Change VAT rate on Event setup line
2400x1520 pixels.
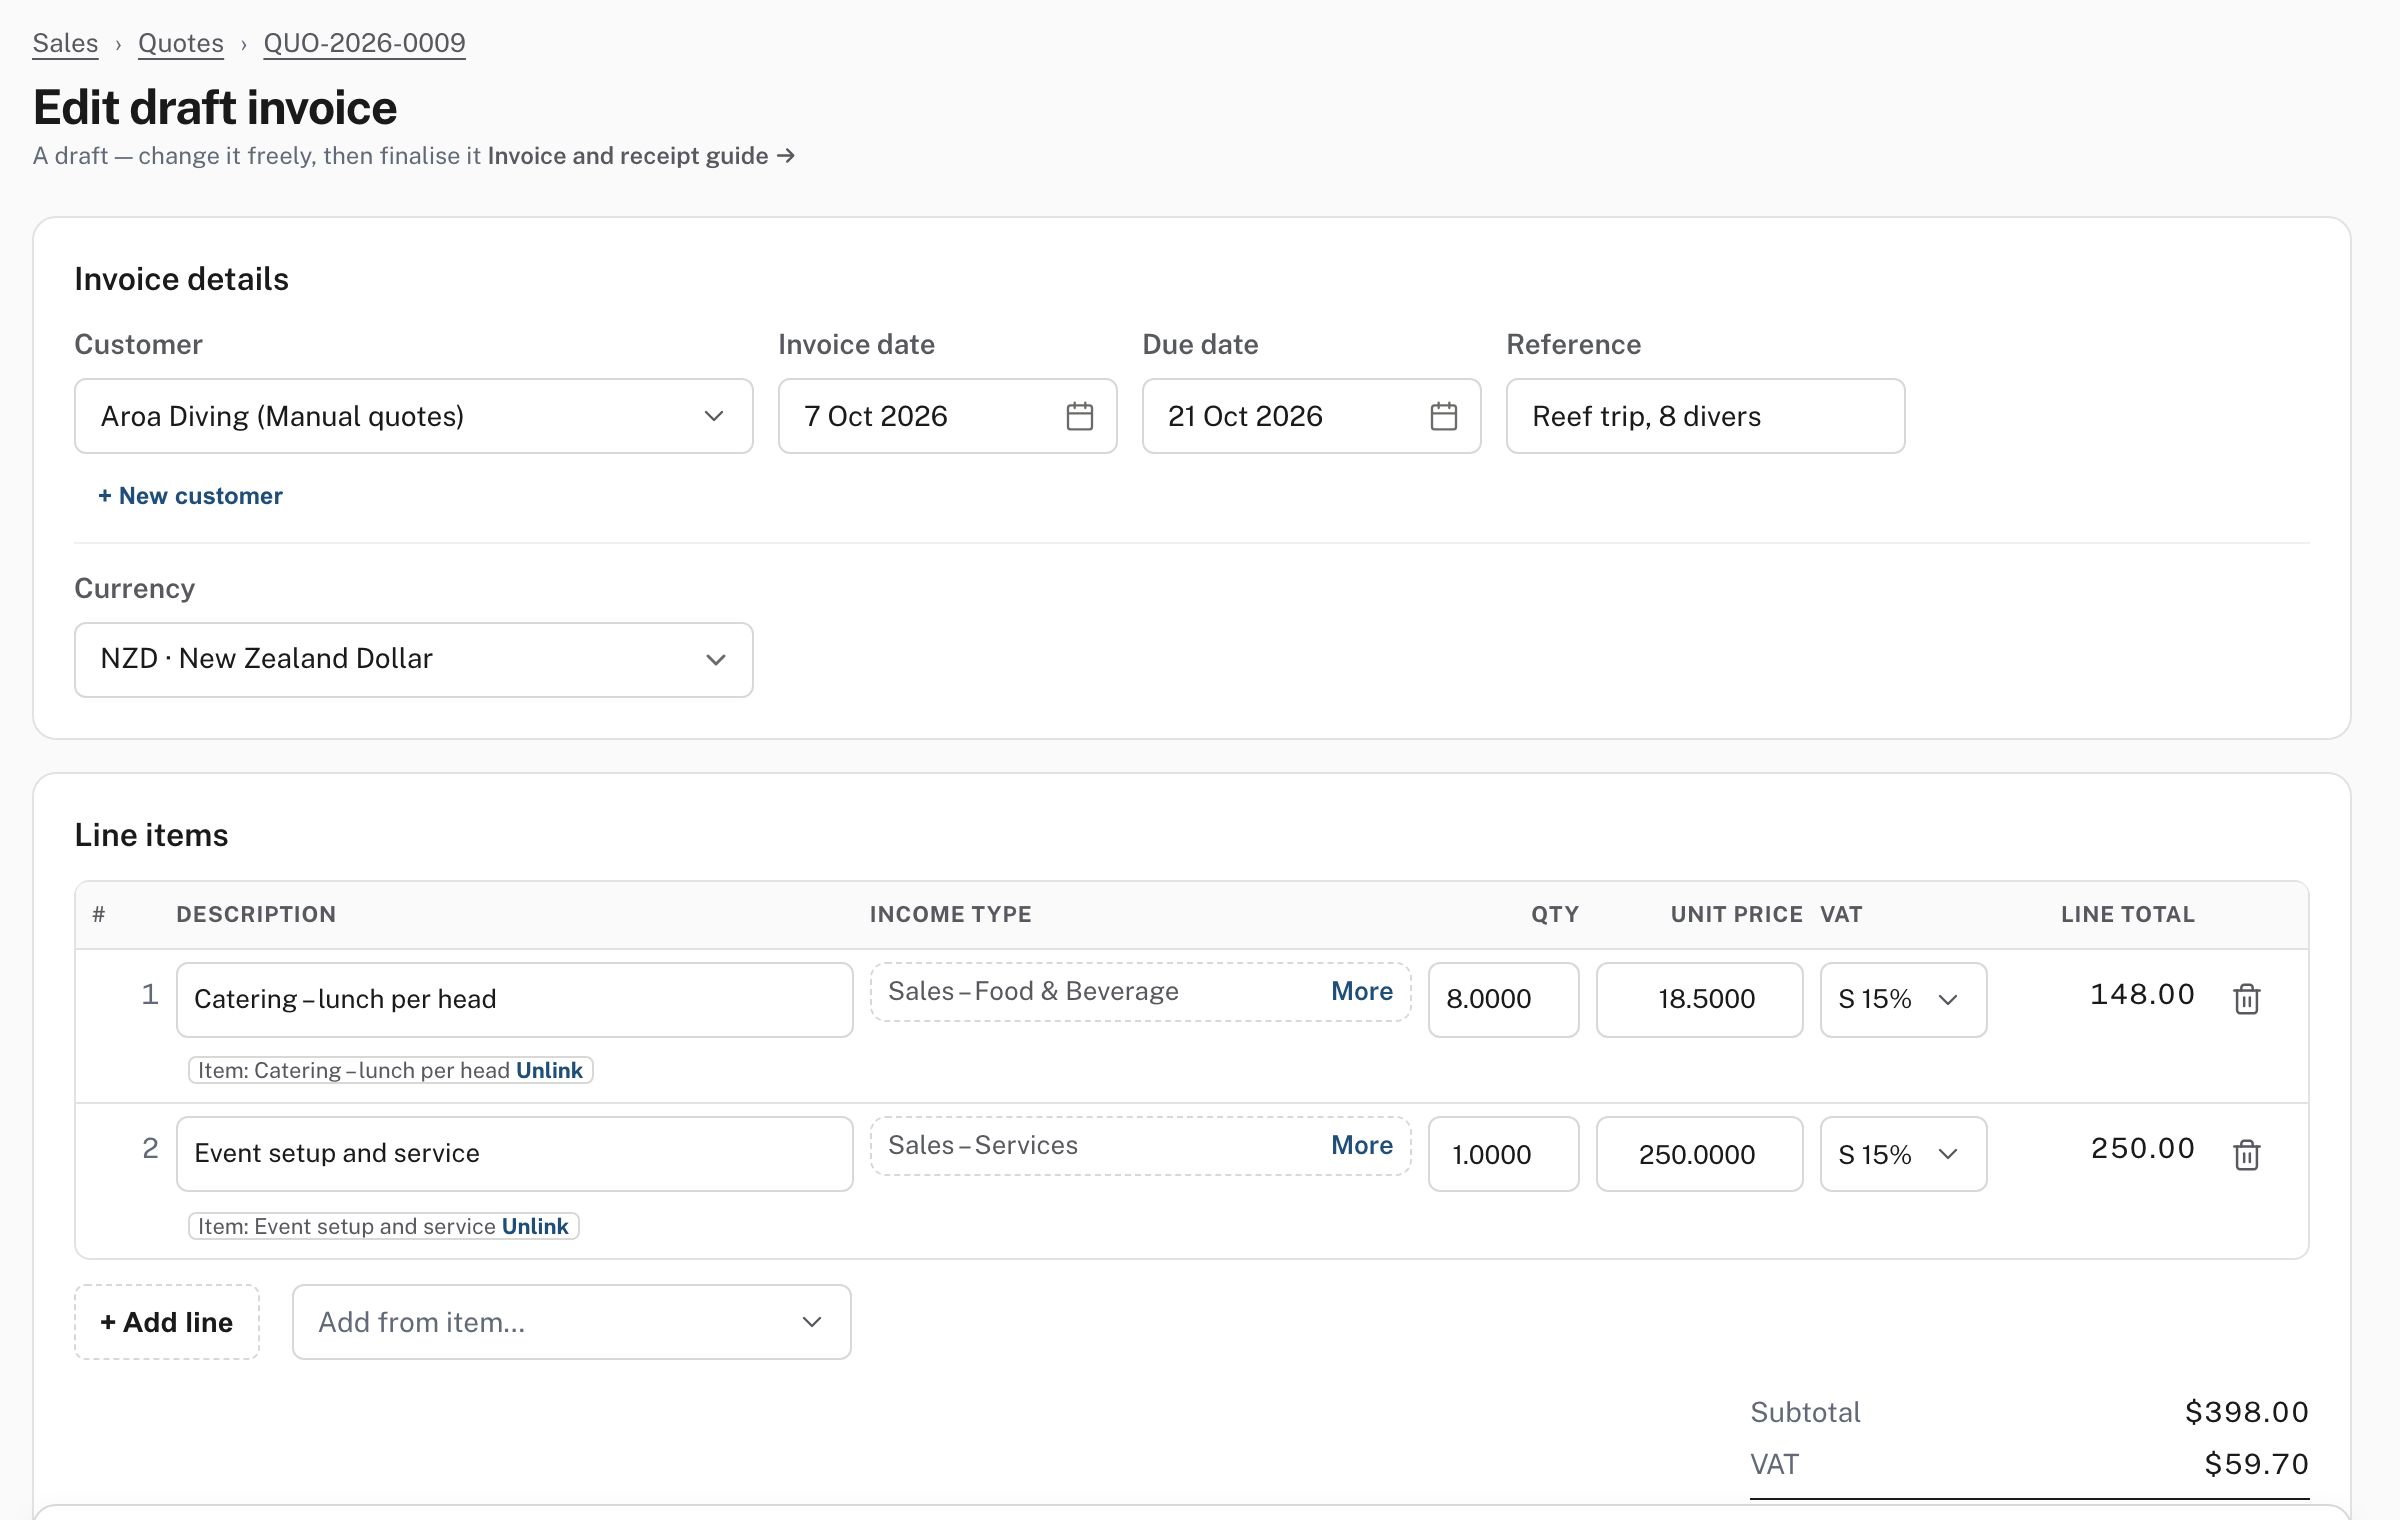click(1903, 1154)
